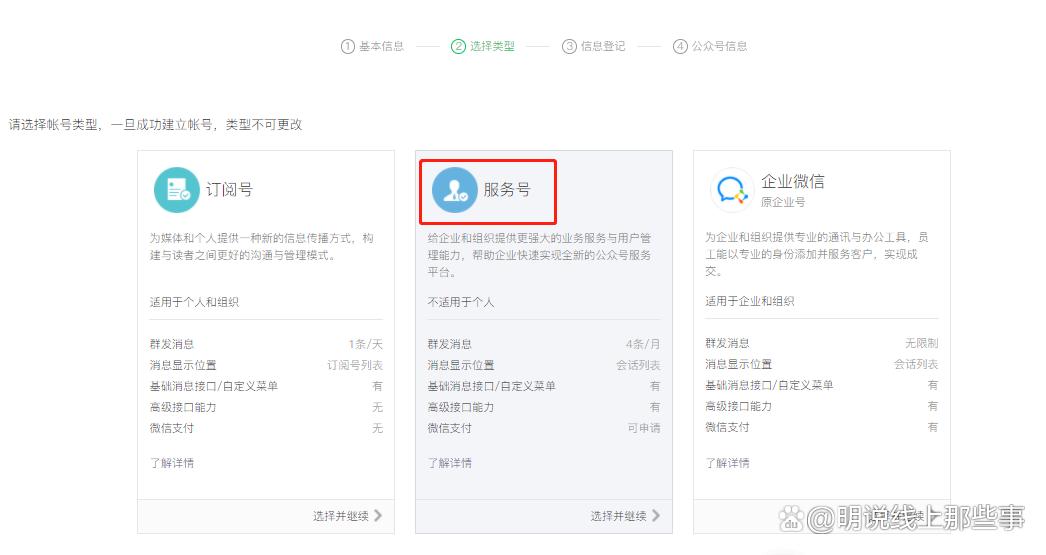
Task: Open 了解详情 link in 订阅号 card
Action: tap(171, 463)
